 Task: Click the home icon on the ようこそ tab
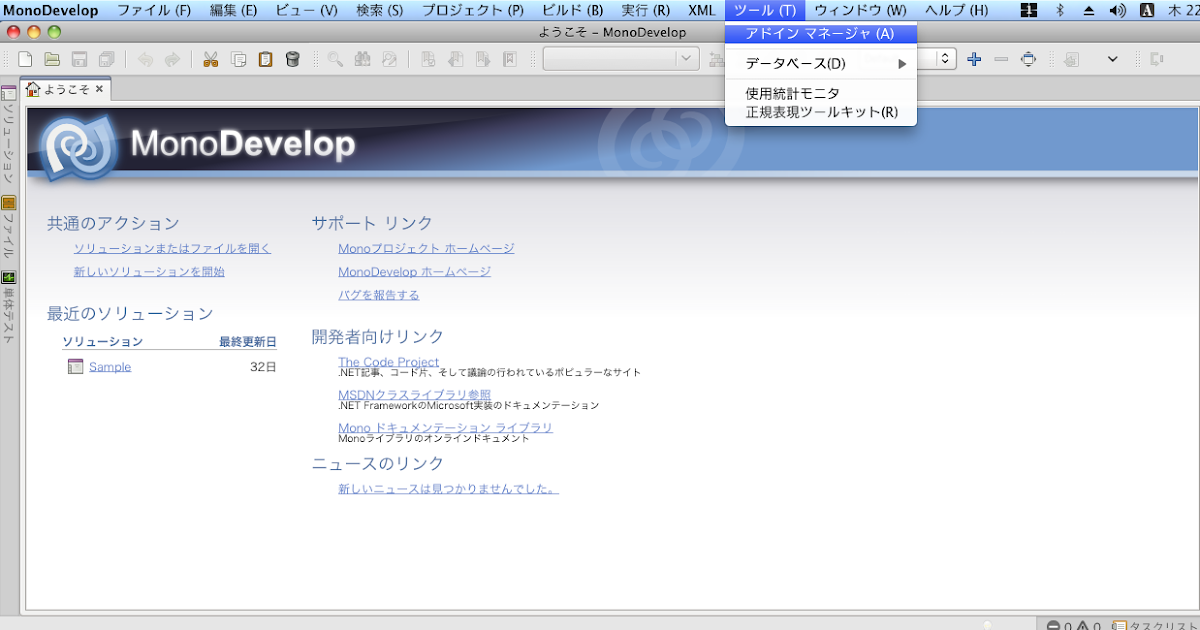33,89
